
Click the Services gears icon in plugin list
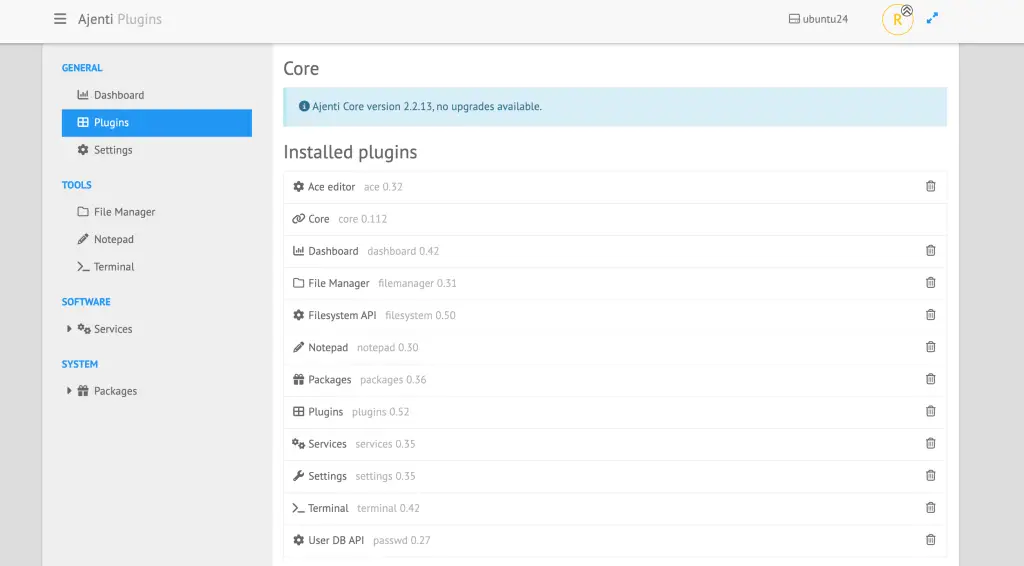pos(298,444)
